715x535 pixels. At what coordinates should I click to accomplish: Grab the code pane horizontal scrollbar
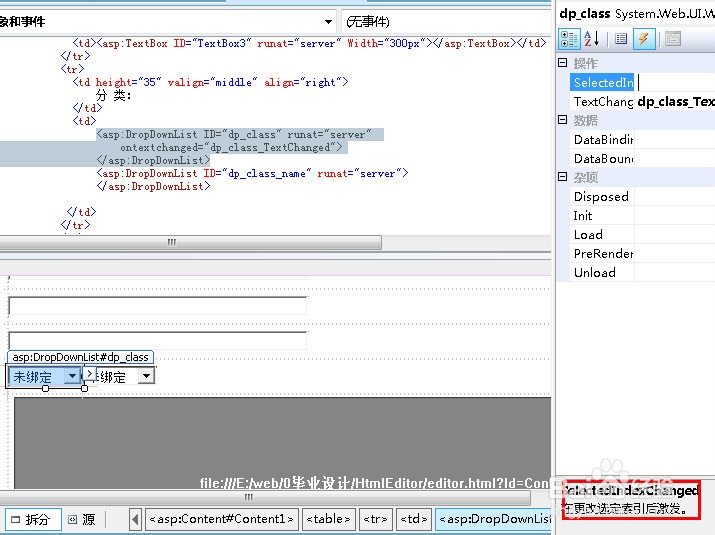click(x=190, y=242)
